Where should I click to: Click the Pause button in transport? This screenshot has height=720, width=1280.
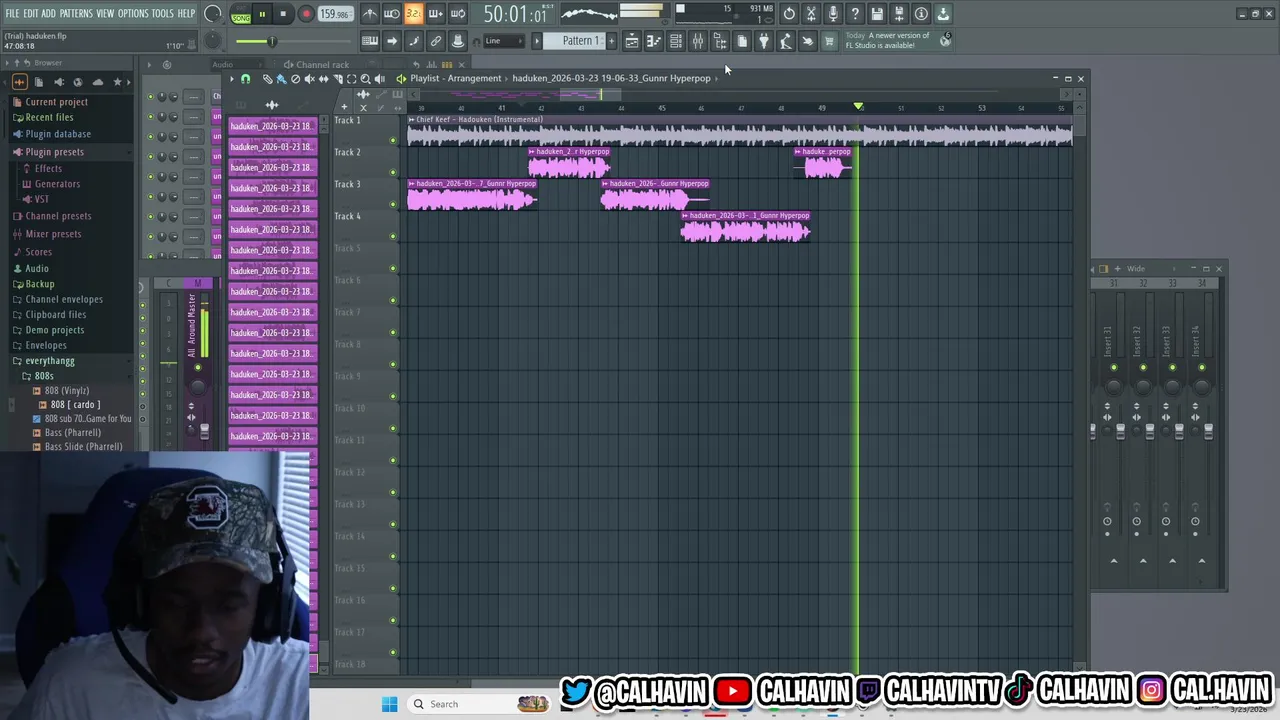(x=262, y=14)
